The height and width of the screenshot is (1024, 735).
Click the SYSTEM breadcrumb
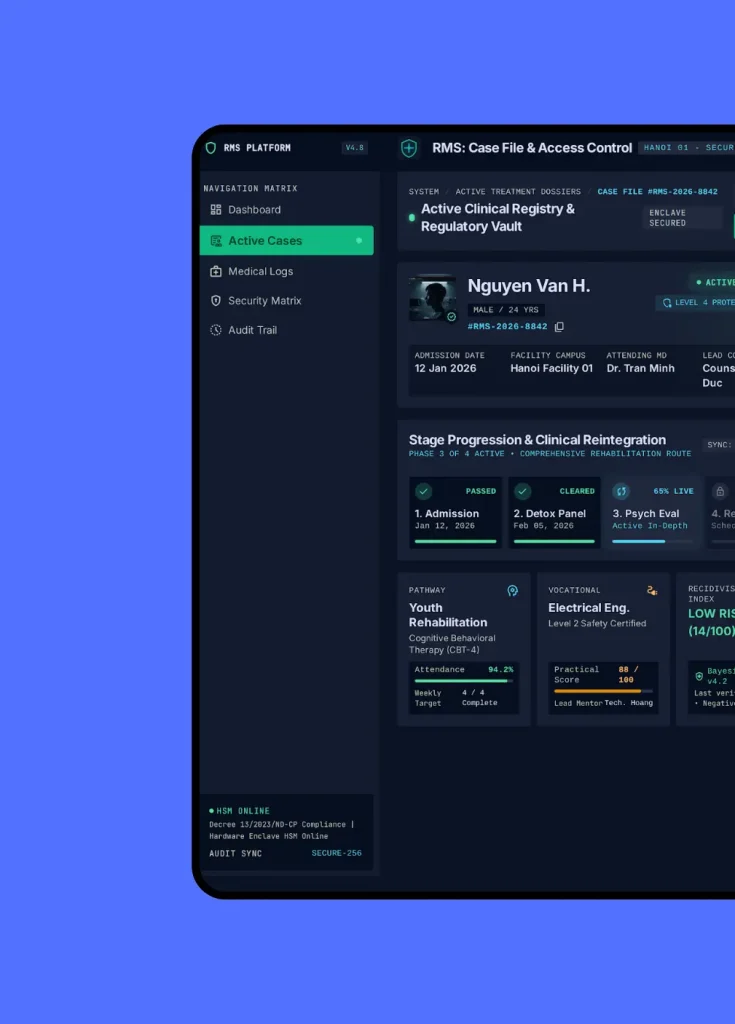424,192
